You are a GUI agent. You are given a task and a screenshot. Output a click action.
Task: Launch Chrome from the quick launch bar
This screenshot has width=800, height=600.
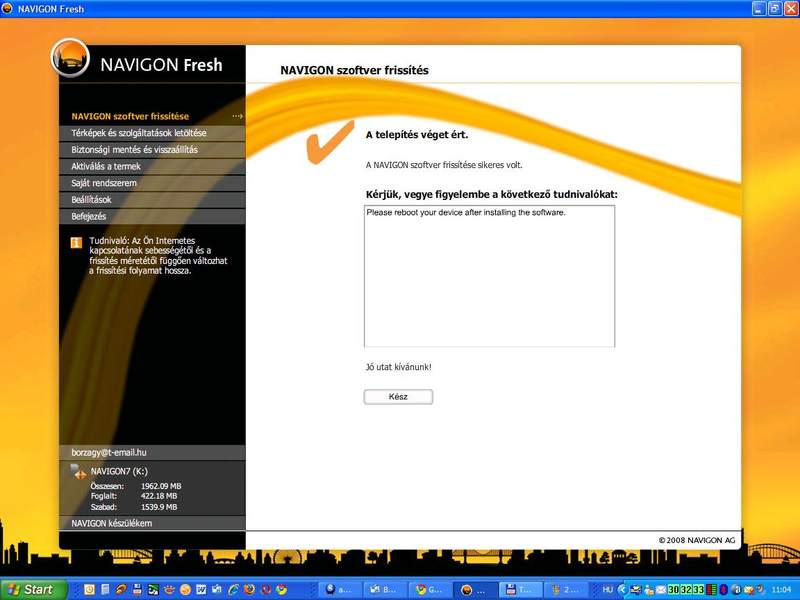point(281,589)
